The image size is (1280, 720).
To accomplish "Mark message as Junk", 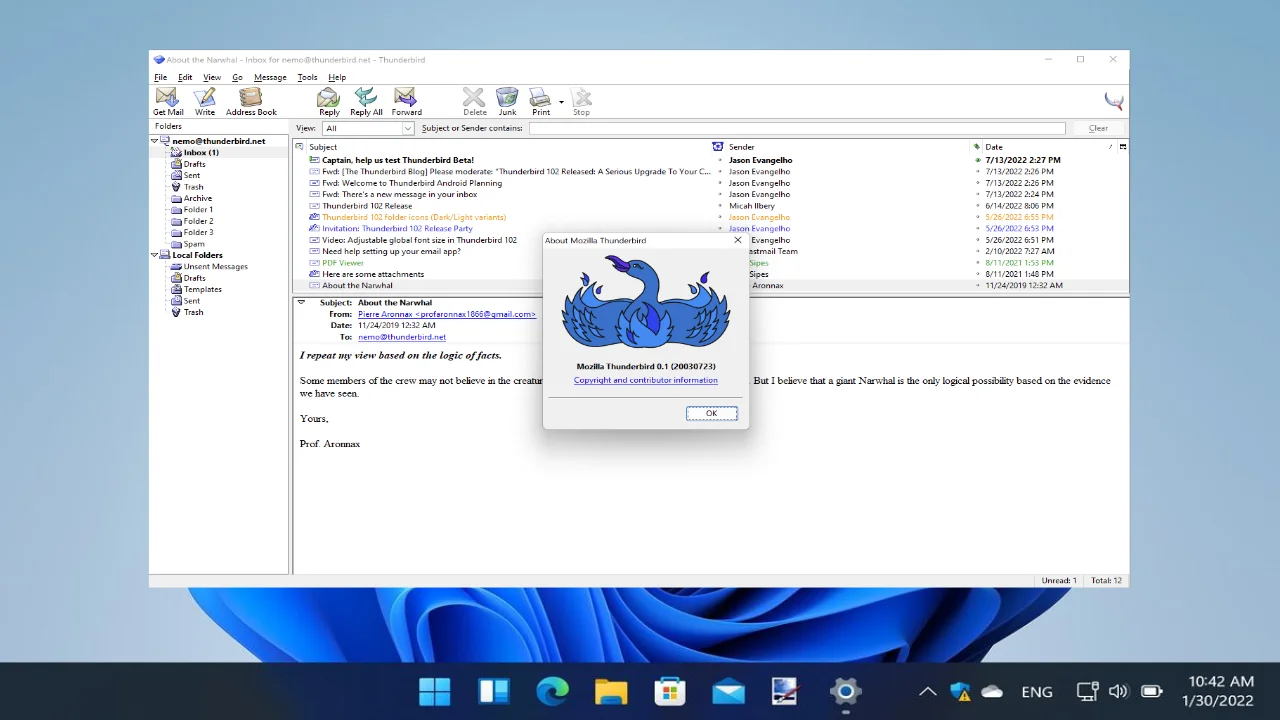I will 507,101.
